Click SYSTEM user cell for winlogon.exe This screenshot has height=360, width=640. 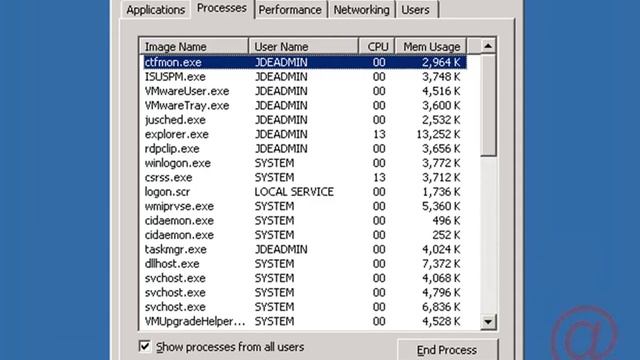tap(274, 163)
